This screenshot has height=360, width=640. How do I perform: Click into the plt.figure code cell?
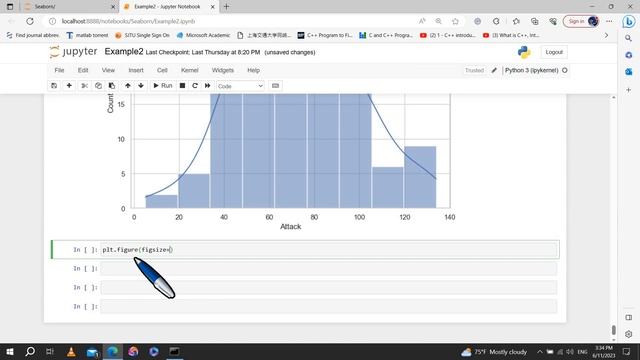pyautogui.click(x=329, y=250)
